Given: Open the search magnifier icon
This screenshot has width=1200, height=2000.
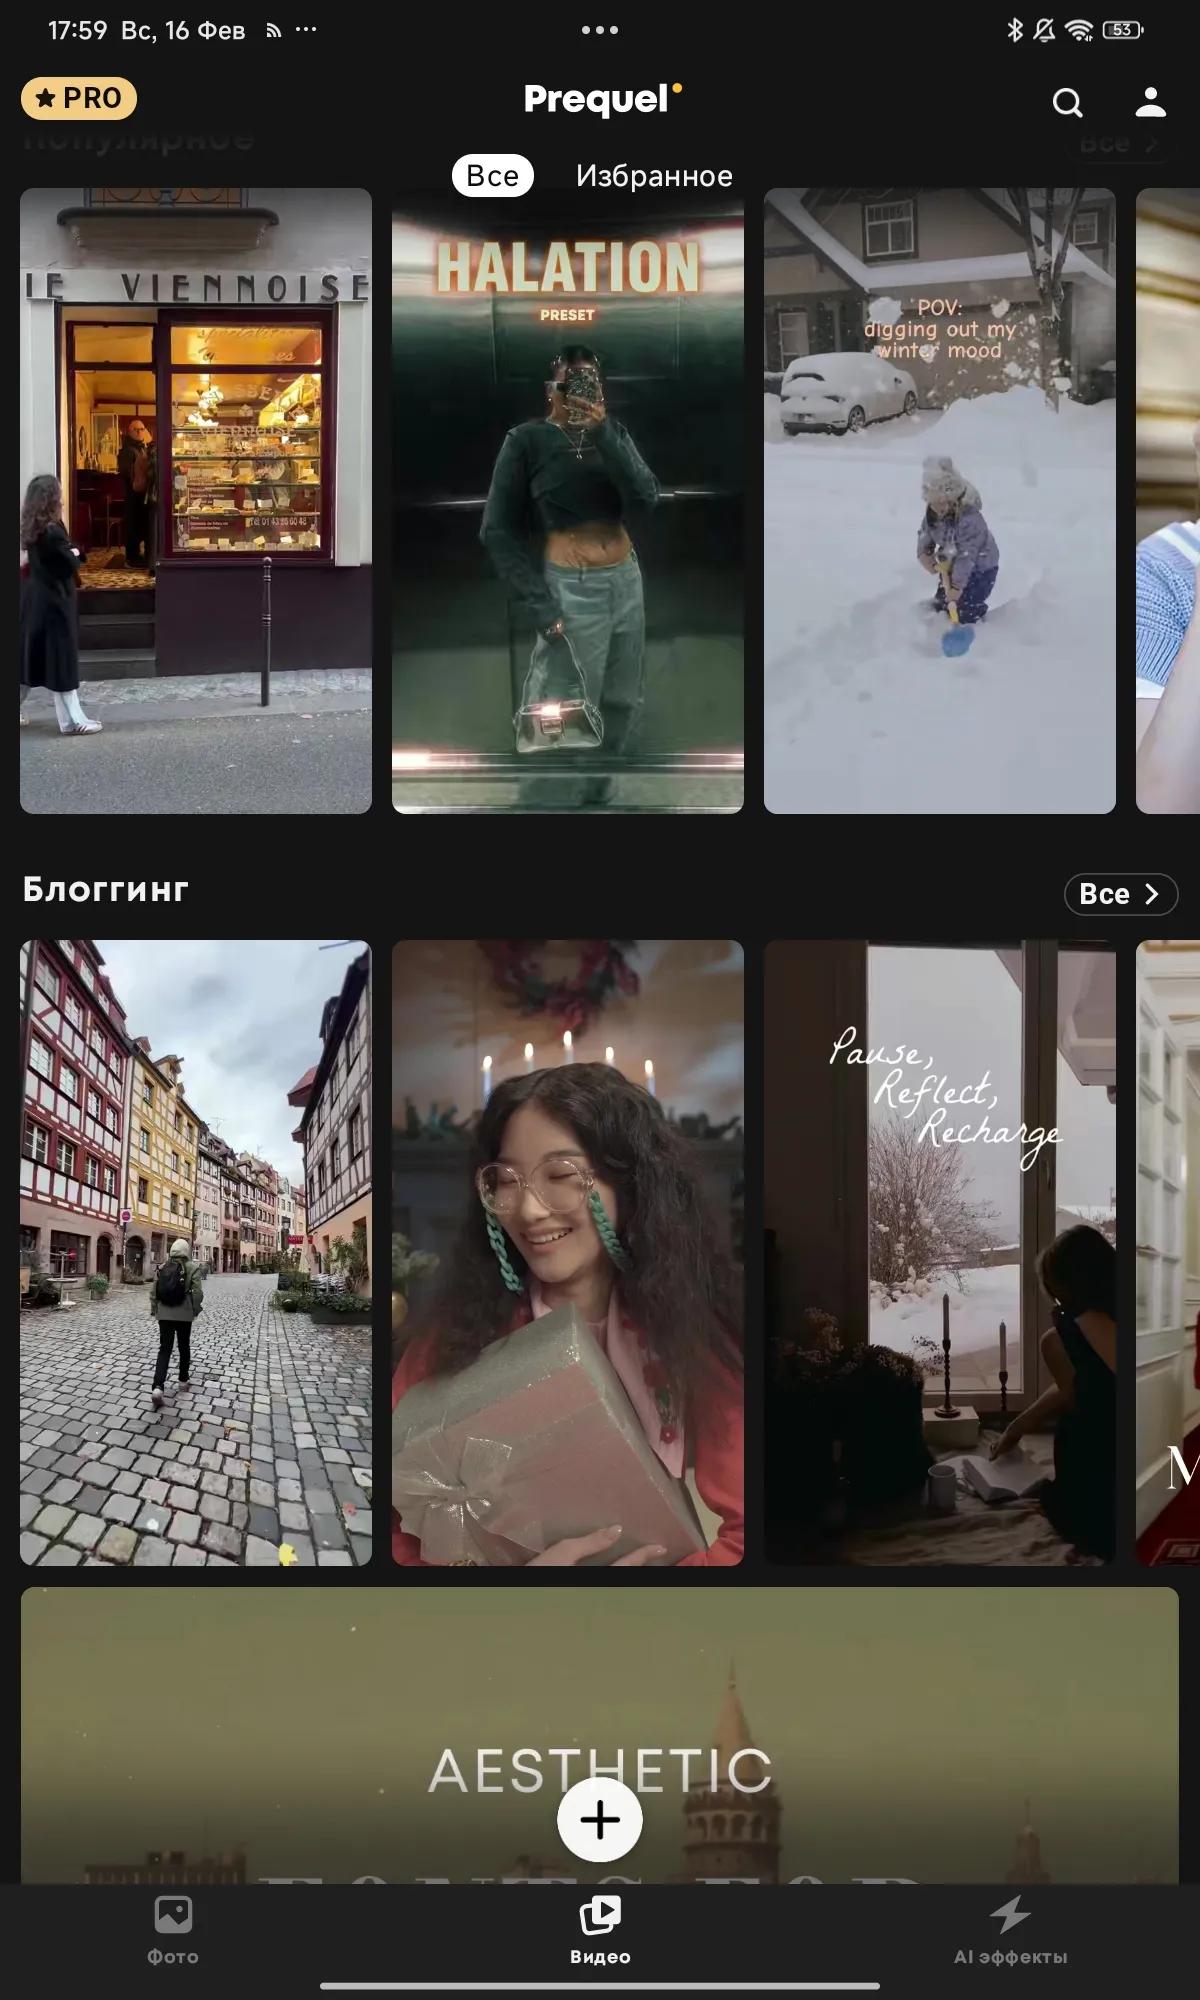Looking at the screenshot, I should pos(1067,102).
